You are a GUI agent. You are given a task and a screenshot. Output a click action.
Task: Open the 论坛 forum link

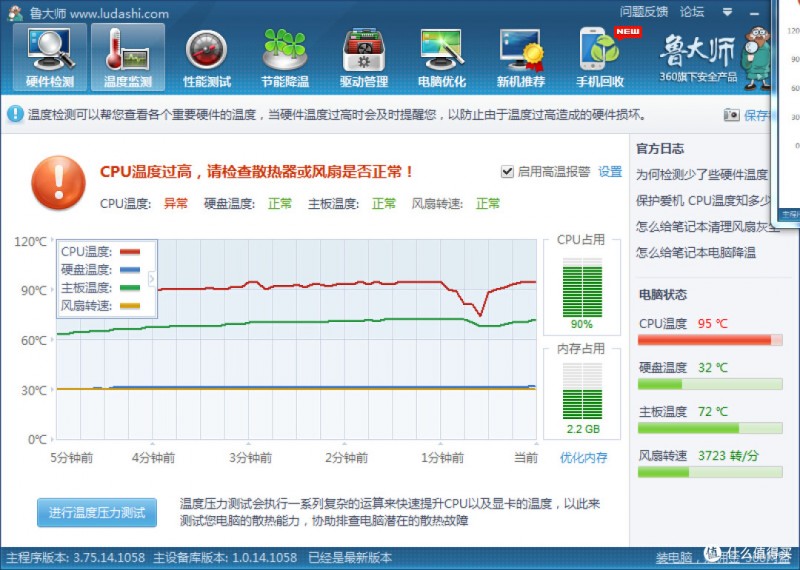click(x=692, y=11)
